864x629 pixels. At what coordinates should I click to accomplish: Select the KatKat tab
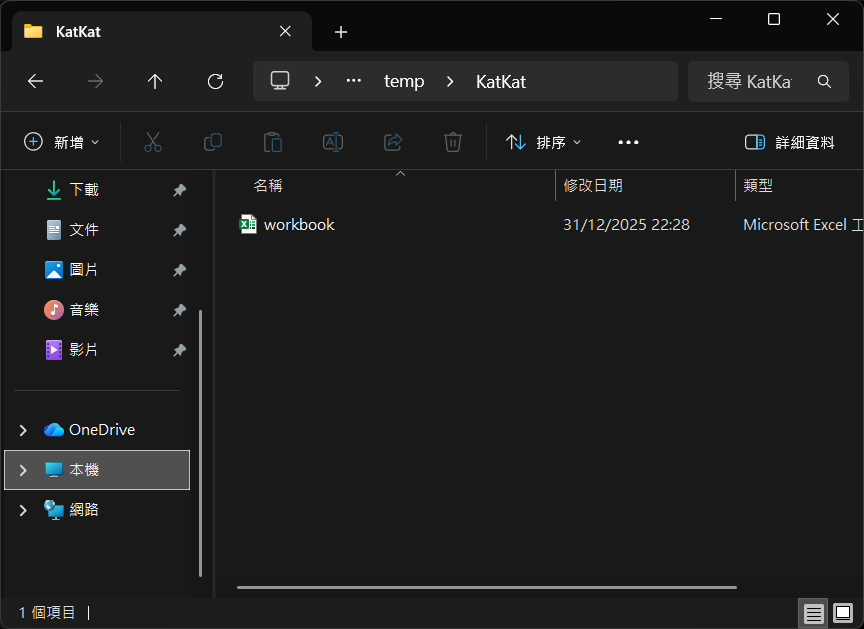point(150,31)
